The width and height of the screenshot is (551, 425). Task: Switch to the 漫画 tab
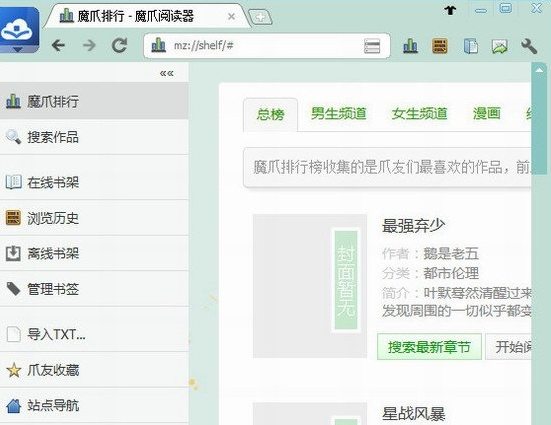click(487, 114)
